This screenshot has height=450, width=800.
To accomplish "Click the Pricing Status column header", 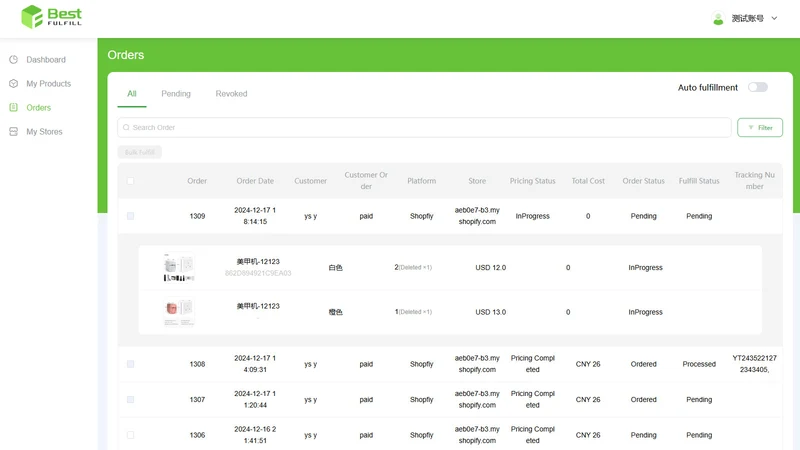I will pos(533,181).
